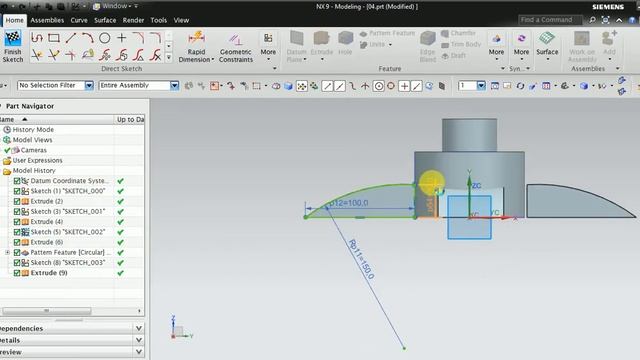
Task: Toggle the Extrude (4) checkbox
Action: tap(17, 222)
